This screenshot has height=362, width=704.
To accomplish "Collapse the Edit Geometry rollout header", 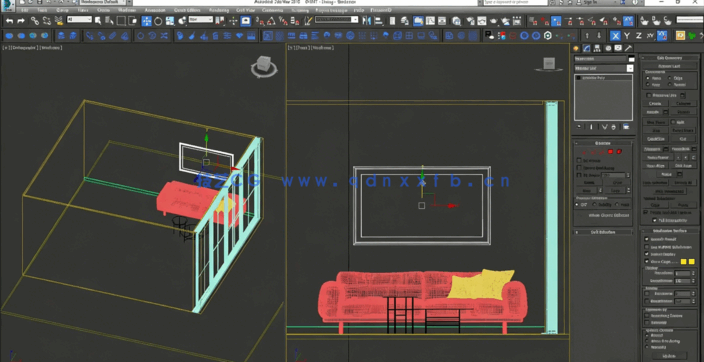I will click(669, 57).
